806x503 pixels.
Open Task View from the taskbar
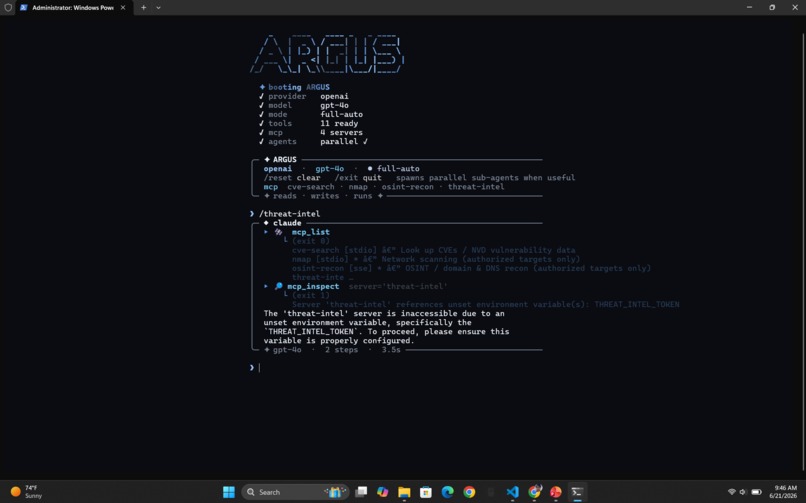click(361, 492)
